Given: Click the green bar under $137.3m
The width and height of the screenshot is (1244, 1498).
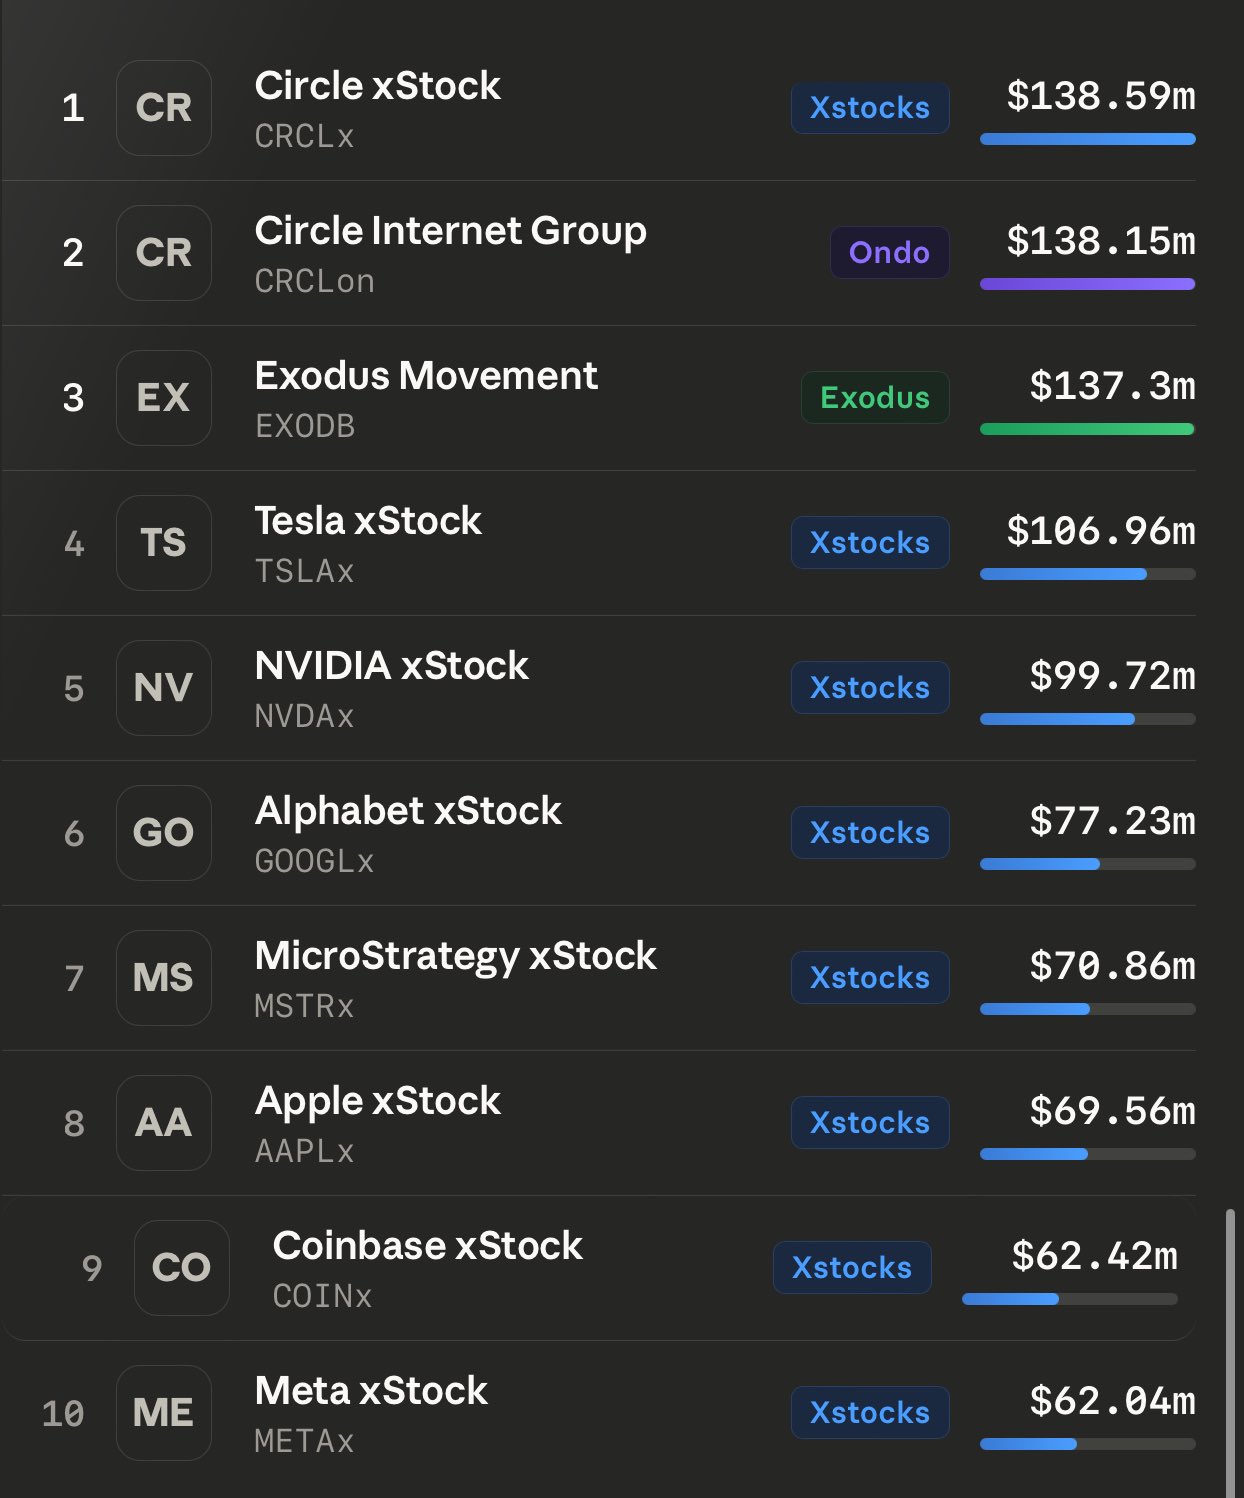Looking at the screenshot, I should tap(1087, 429).
